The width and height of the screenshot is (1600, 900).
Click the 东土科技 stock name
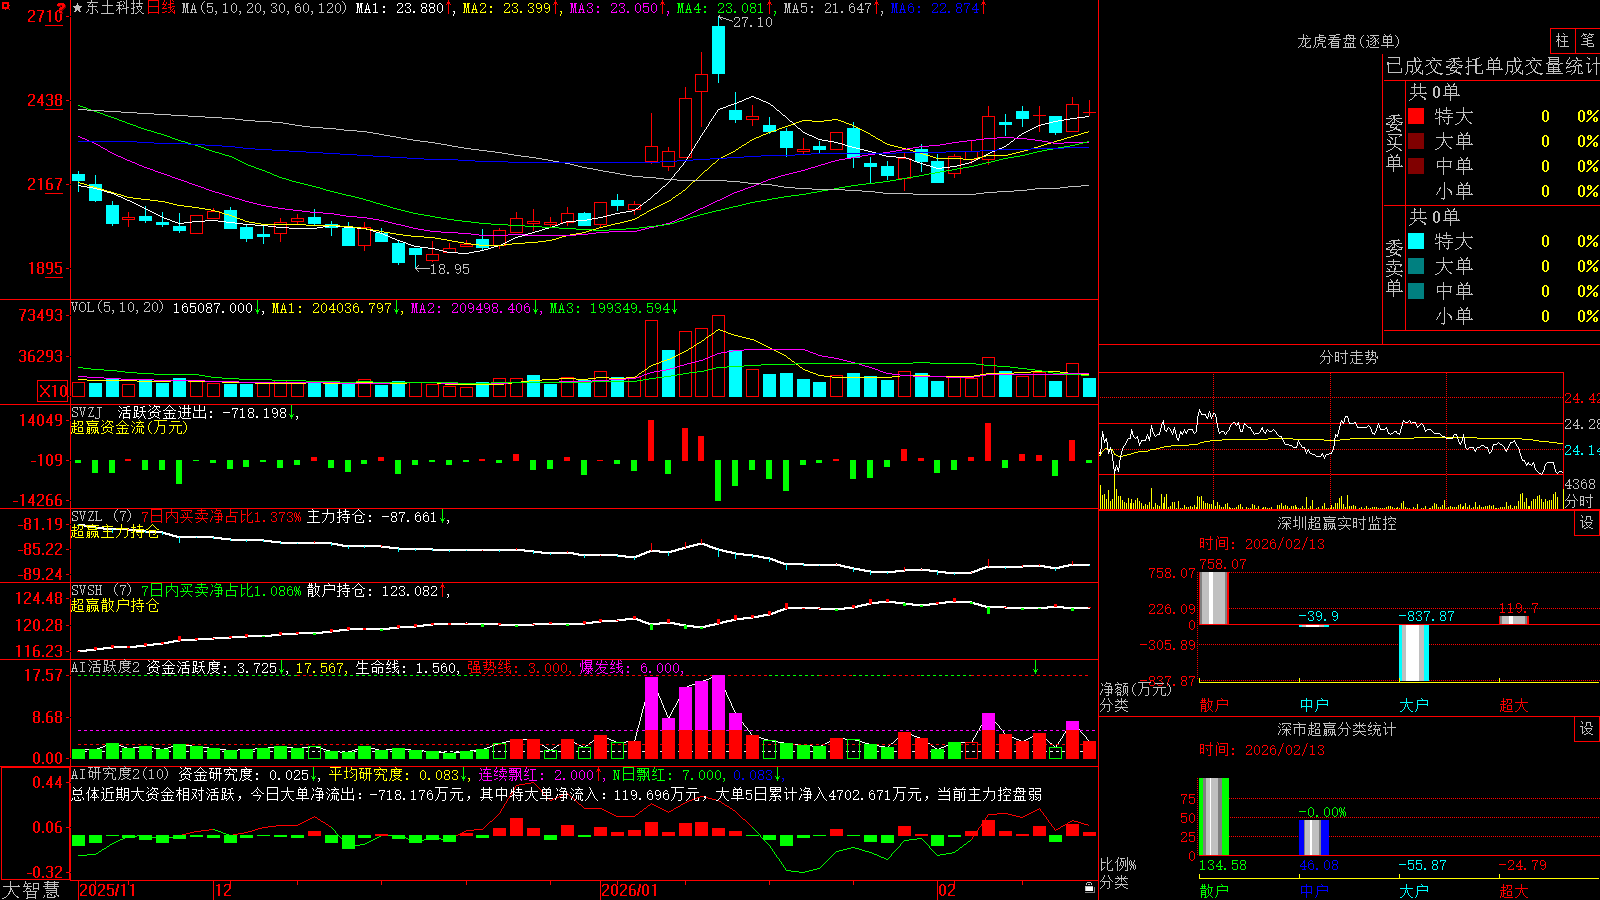115,8
